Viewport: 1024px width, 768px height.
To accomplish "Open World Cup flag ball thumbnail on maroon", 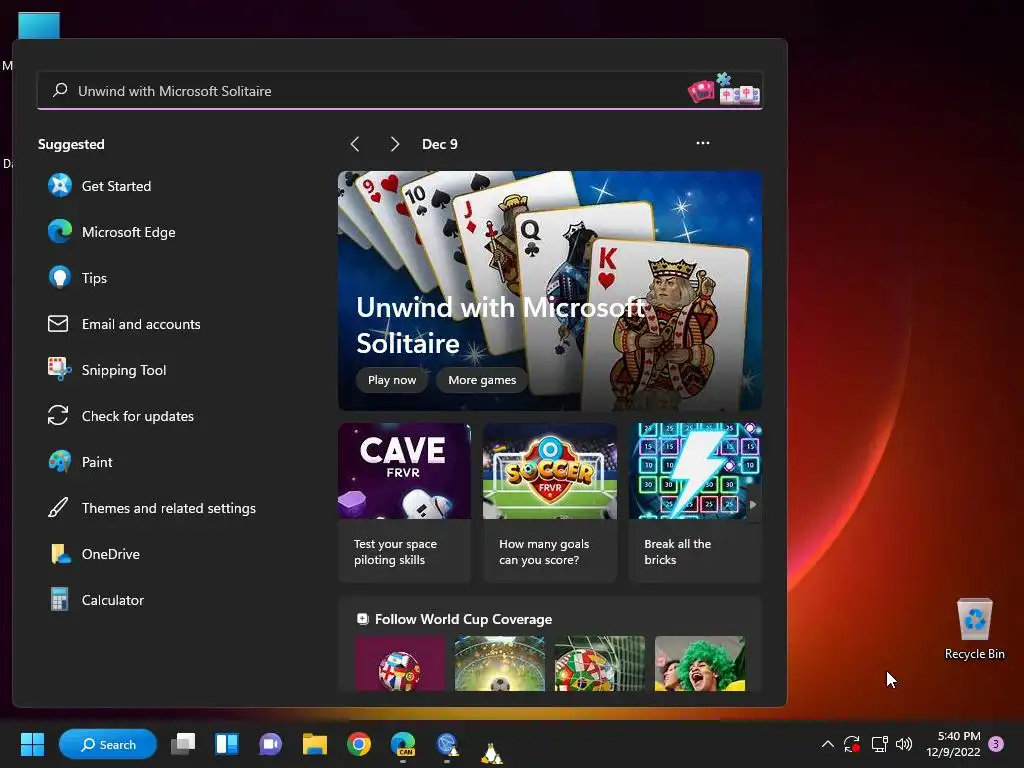I will click(400, 663).
